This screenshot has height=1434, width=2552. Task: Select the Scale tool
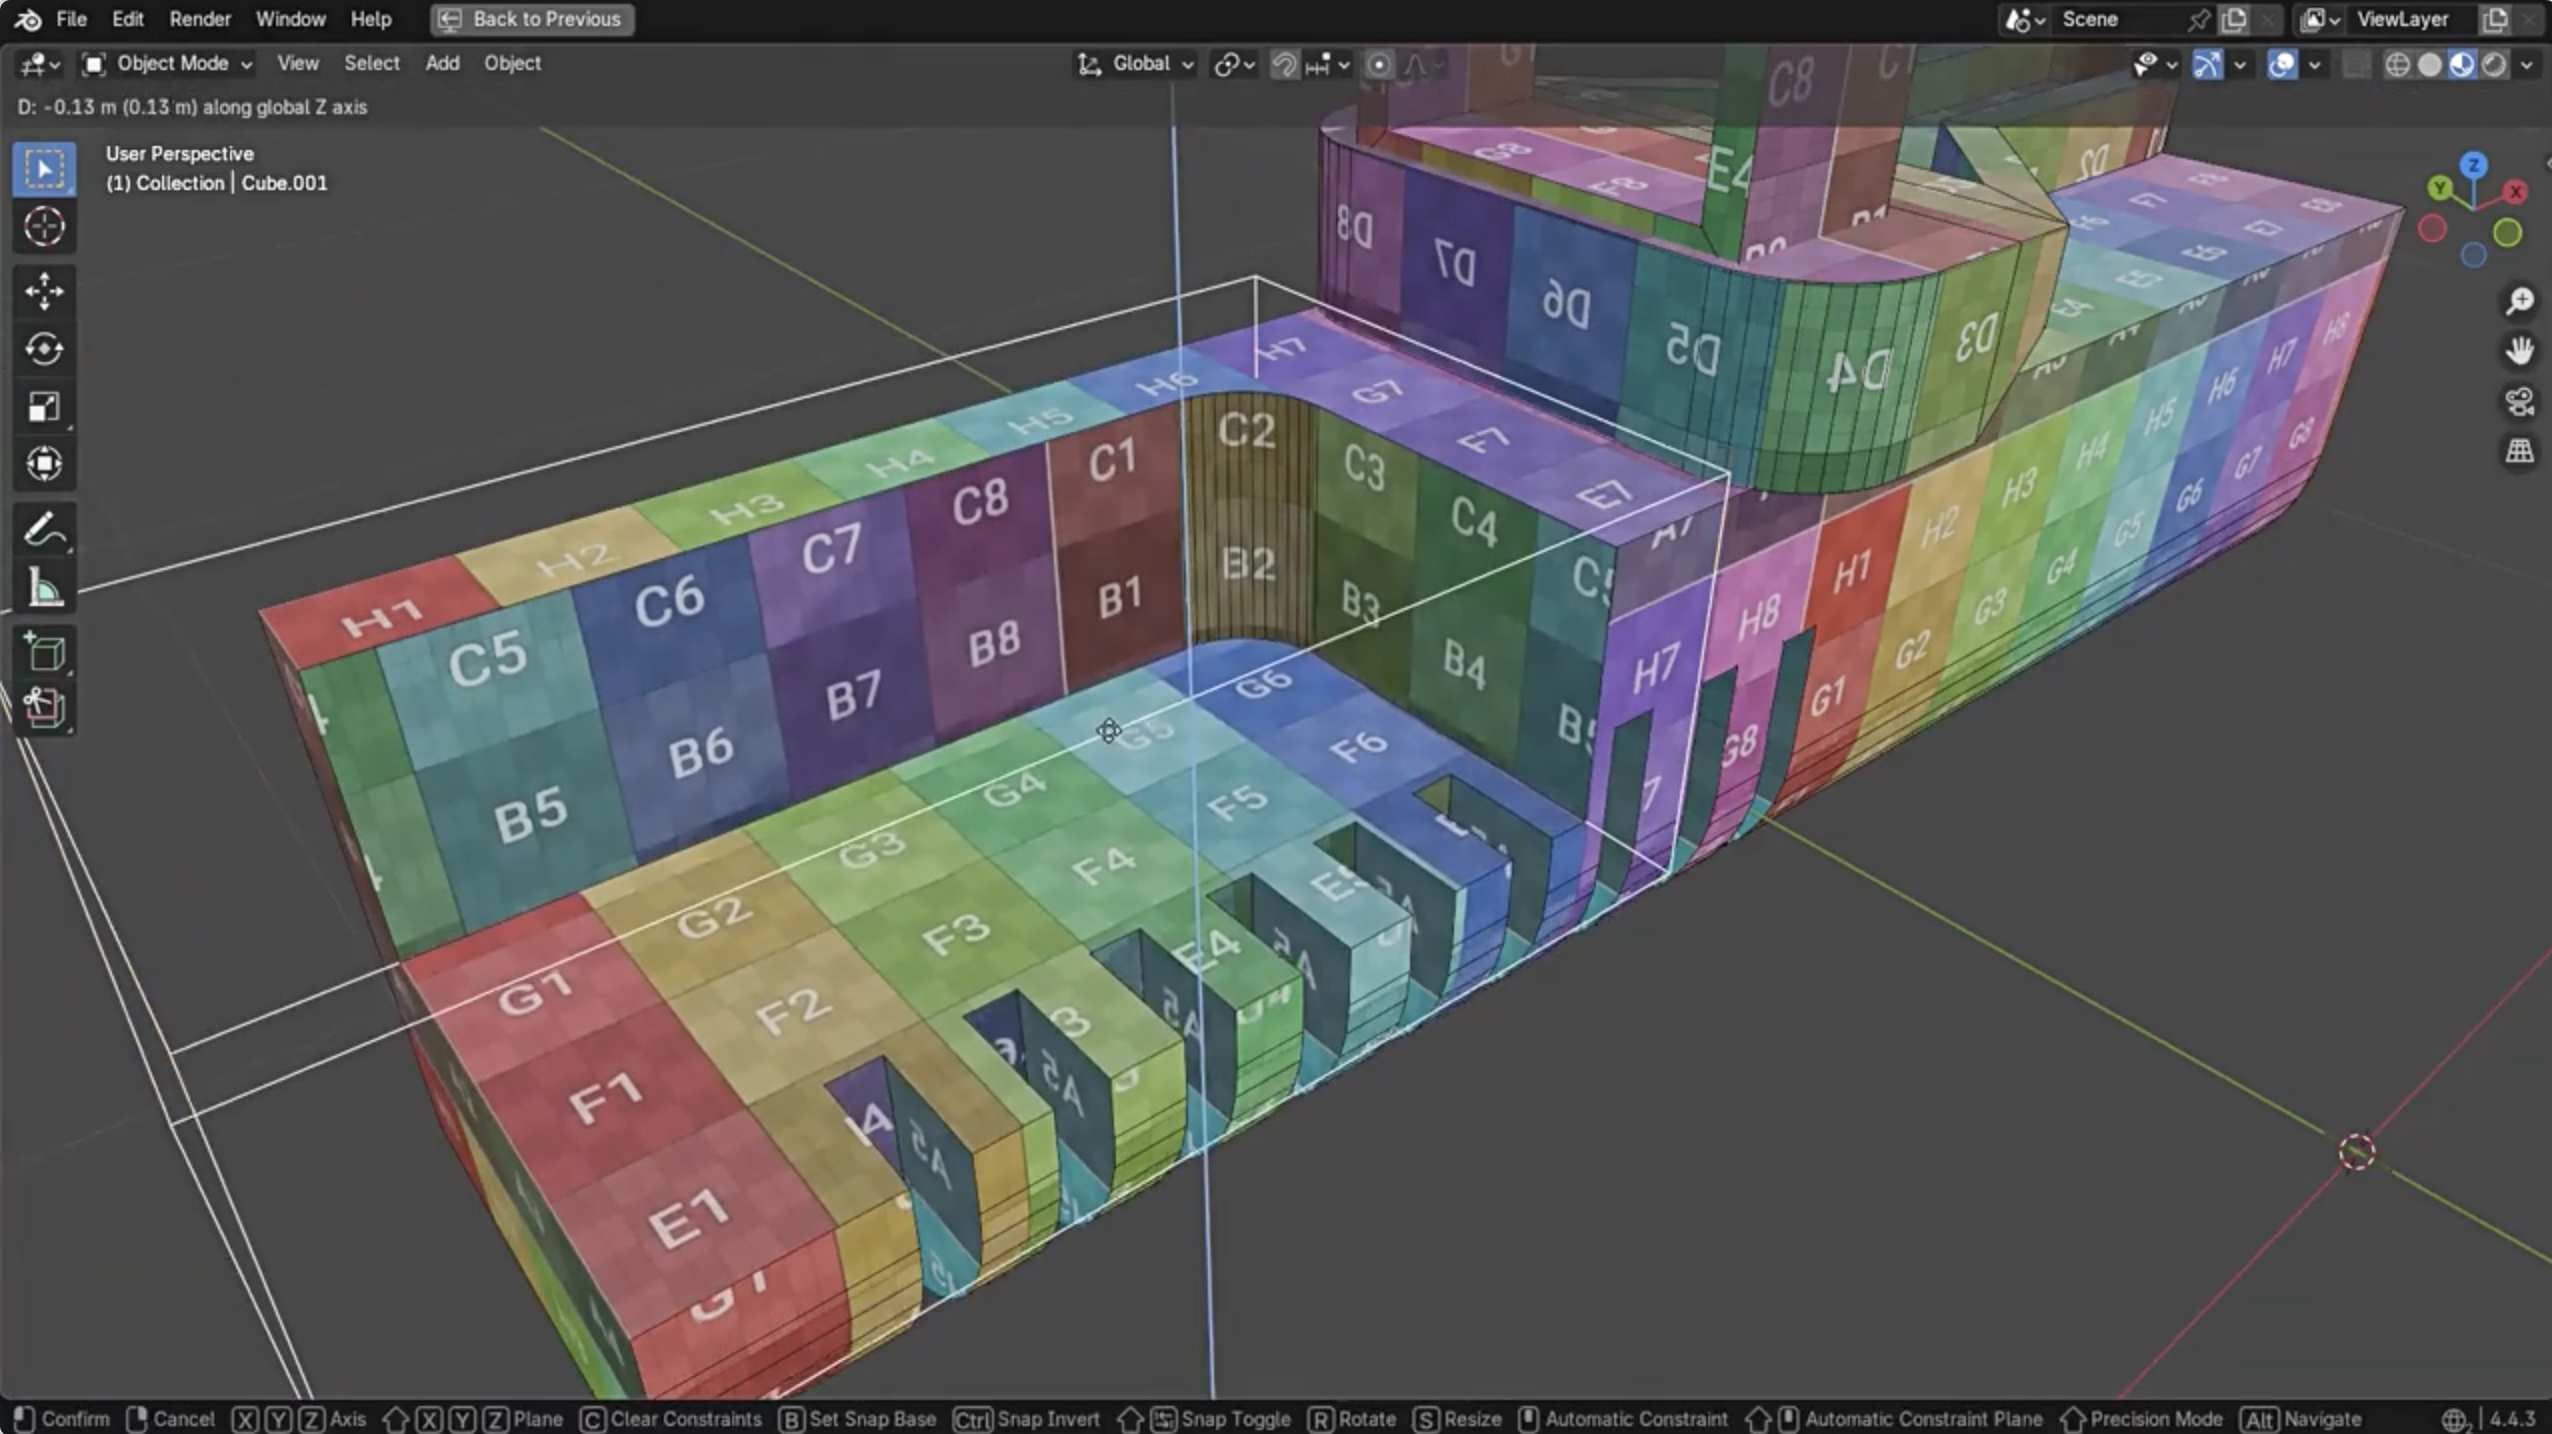point(44,407)
